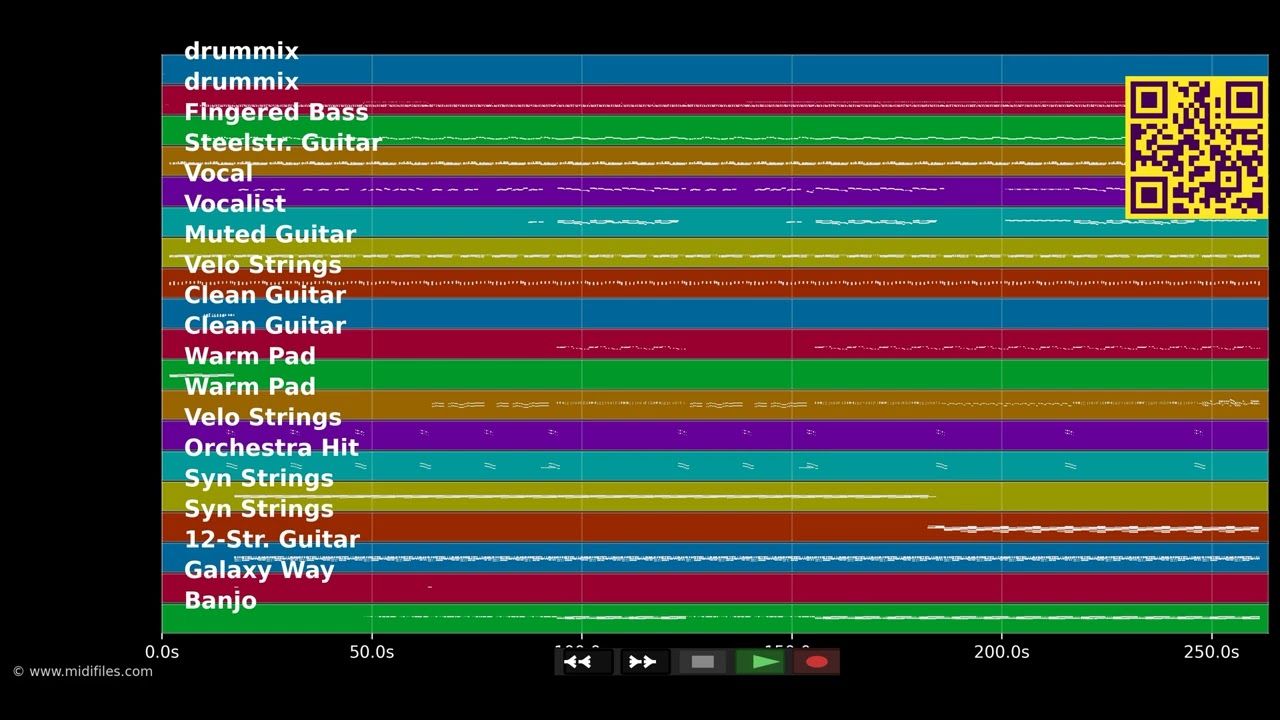Select the Vocalist track label
Screen dimensions: 1280x720
click(x=235, y=204)
